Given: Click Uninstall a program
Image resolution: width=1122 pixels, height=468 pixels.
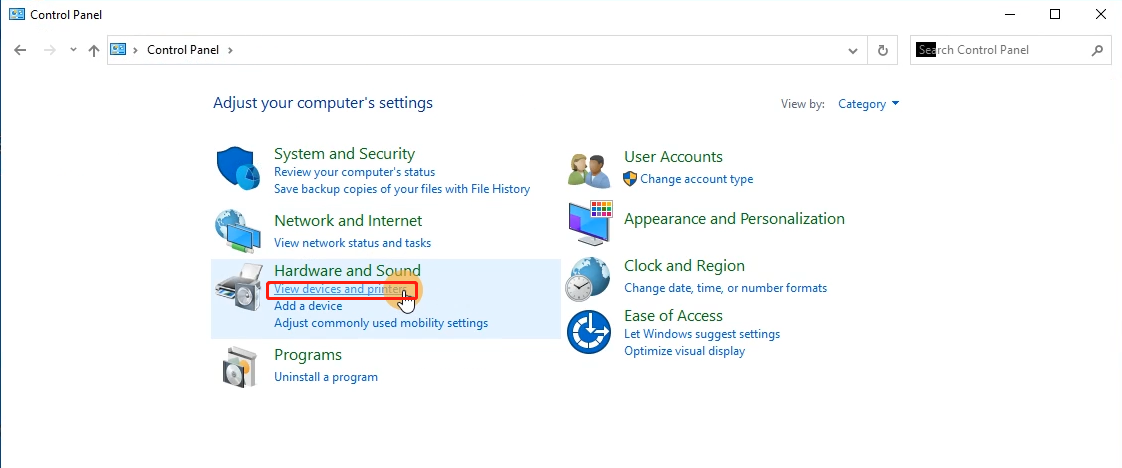Looking at the screenshot, I should click(x=326, y=376).
